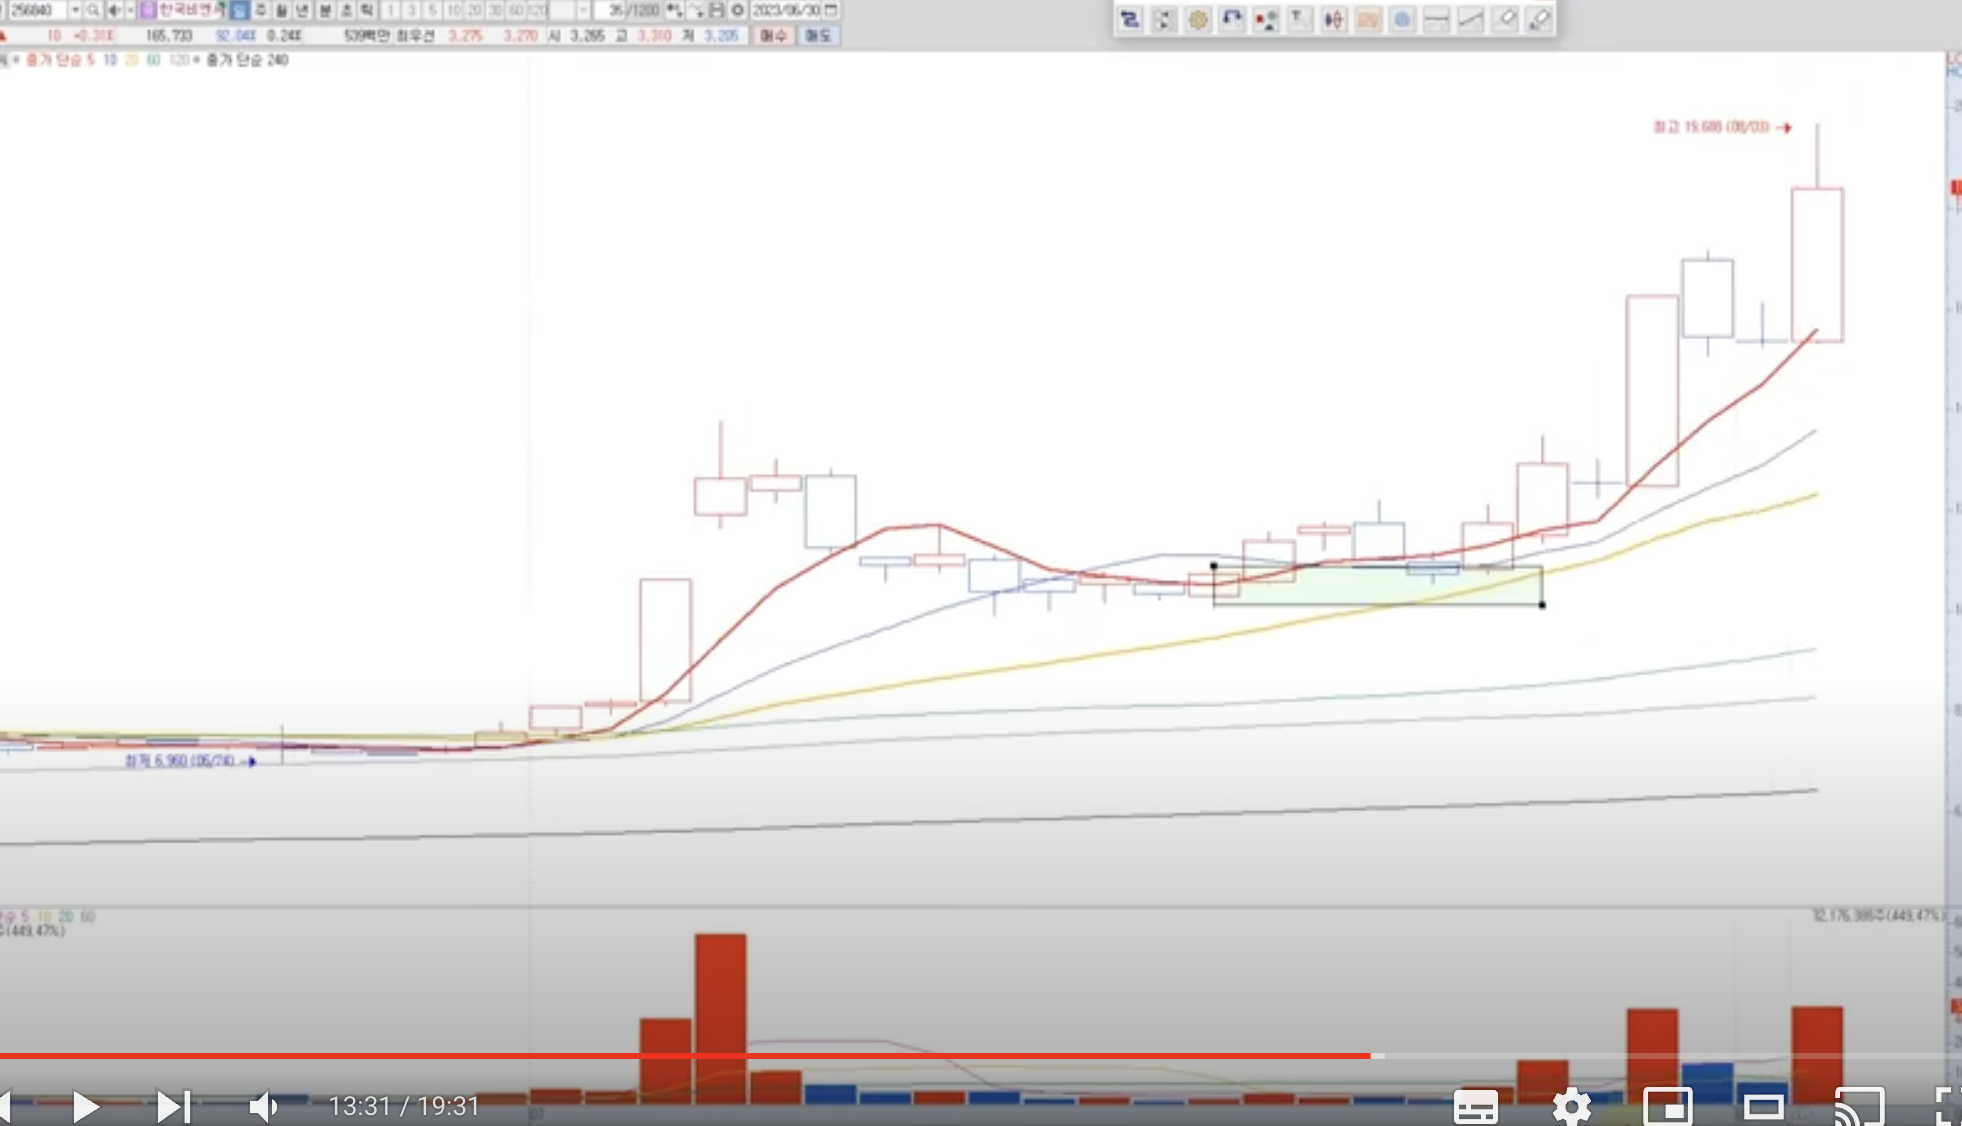Pick the text annotation tool
The image size is (1962, 1126).
pyautogui.click(x=1299, y=19)
